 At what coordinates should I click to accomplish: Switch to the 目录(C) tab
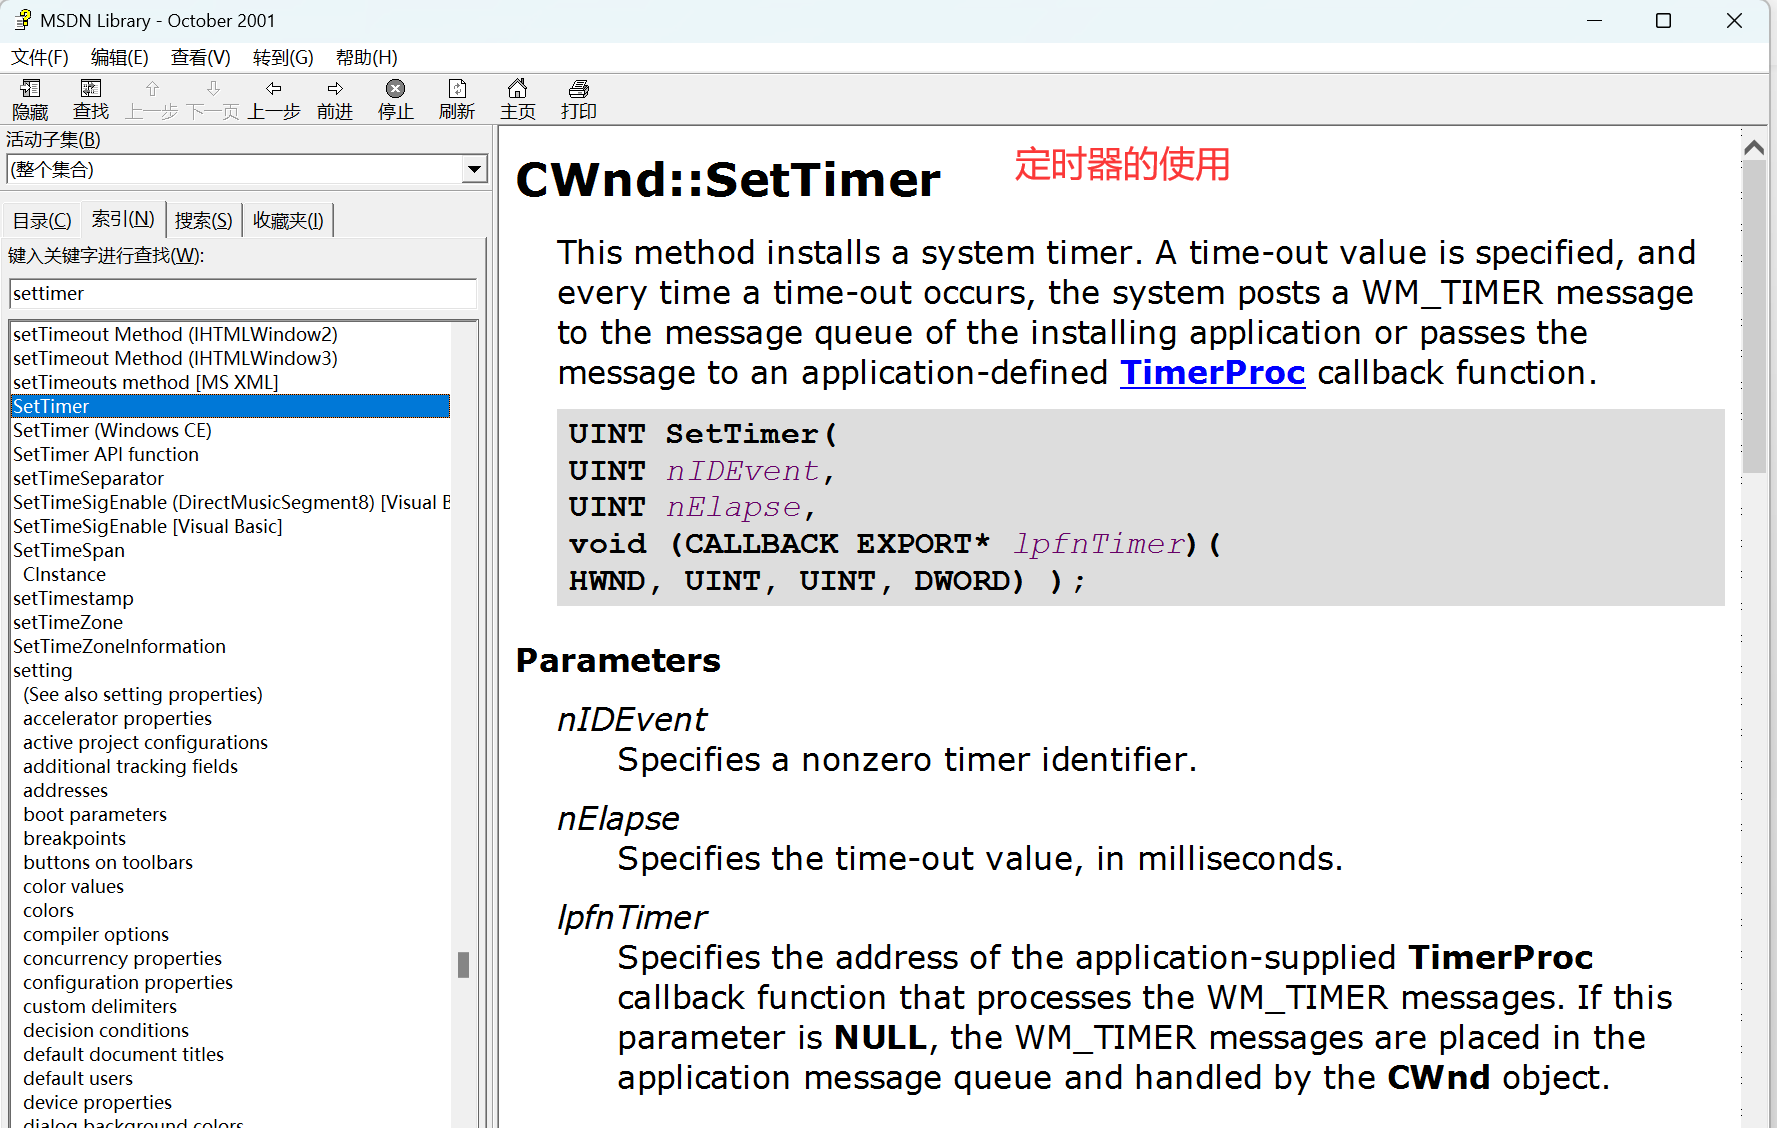pyautogui.click(x=42, y=220)
